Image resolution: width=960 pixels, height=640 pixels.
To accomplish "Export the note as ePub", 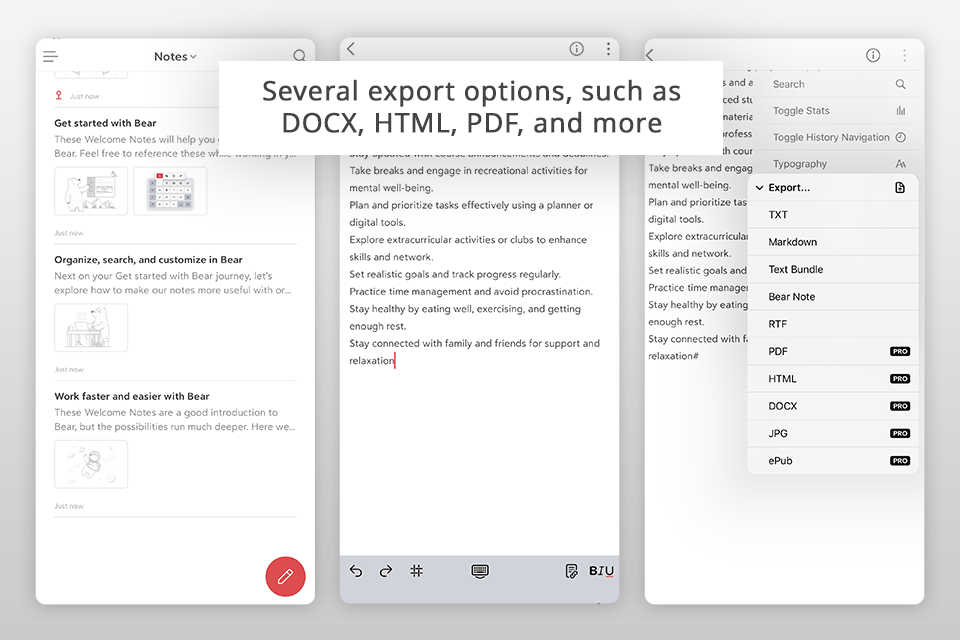I will 833,461.
